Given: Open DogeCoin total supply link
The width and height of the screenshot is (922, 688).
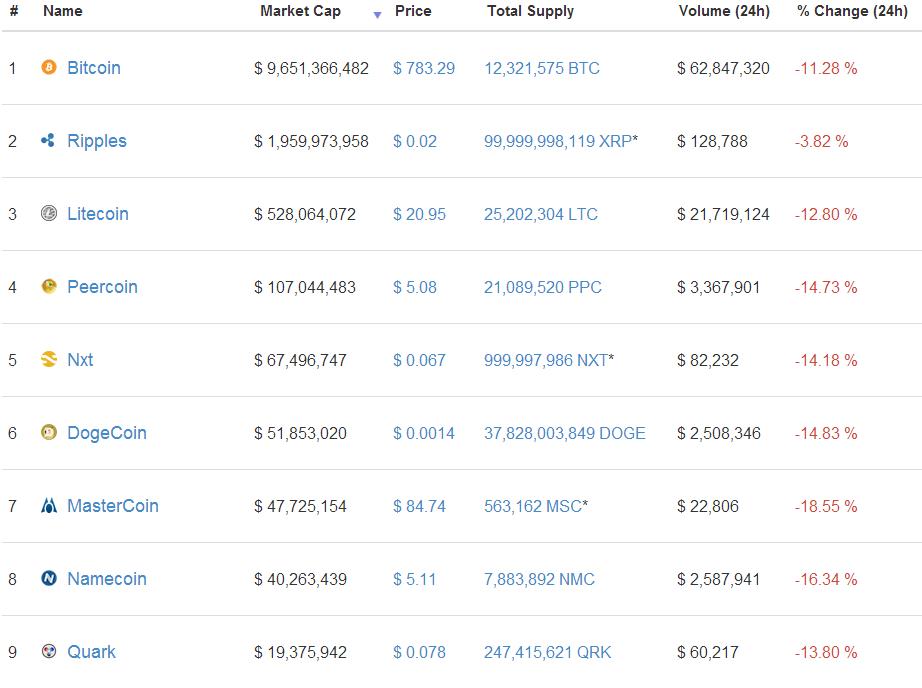Looking at the screenshot, I should (x=564, y=433).
